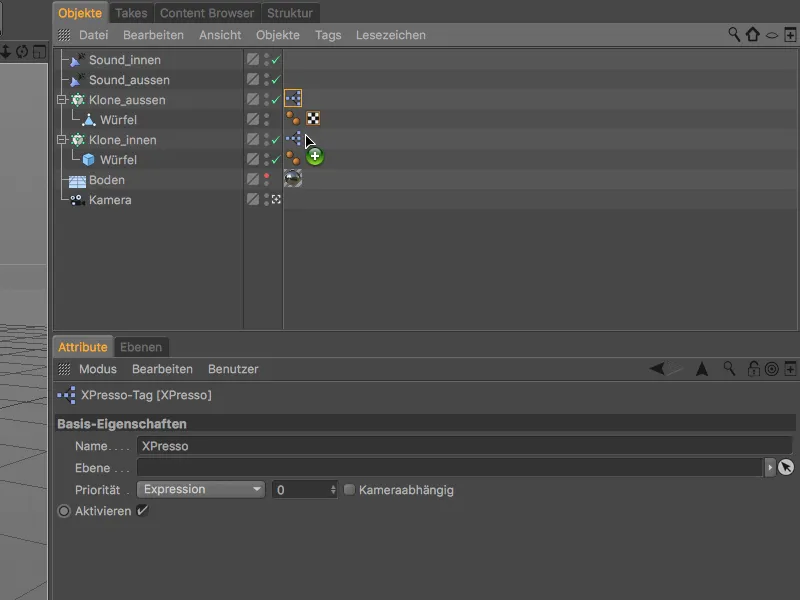Select the Klone_aussen cloner object
The width and height of the screenshot is (800, 600).
pos(127,99)
